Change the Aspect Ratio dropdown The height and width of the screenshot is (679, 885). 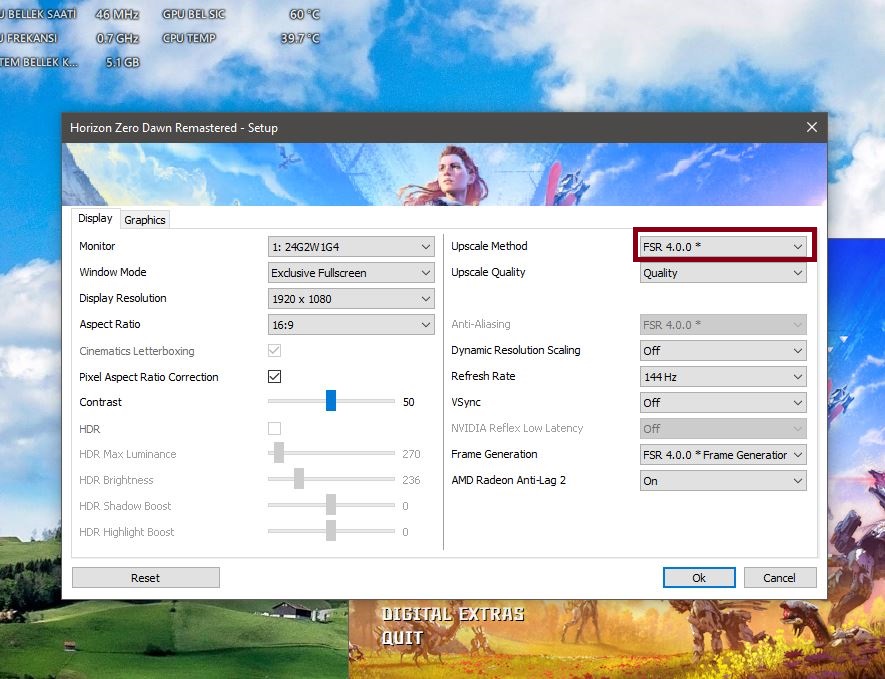pos(351,325)
